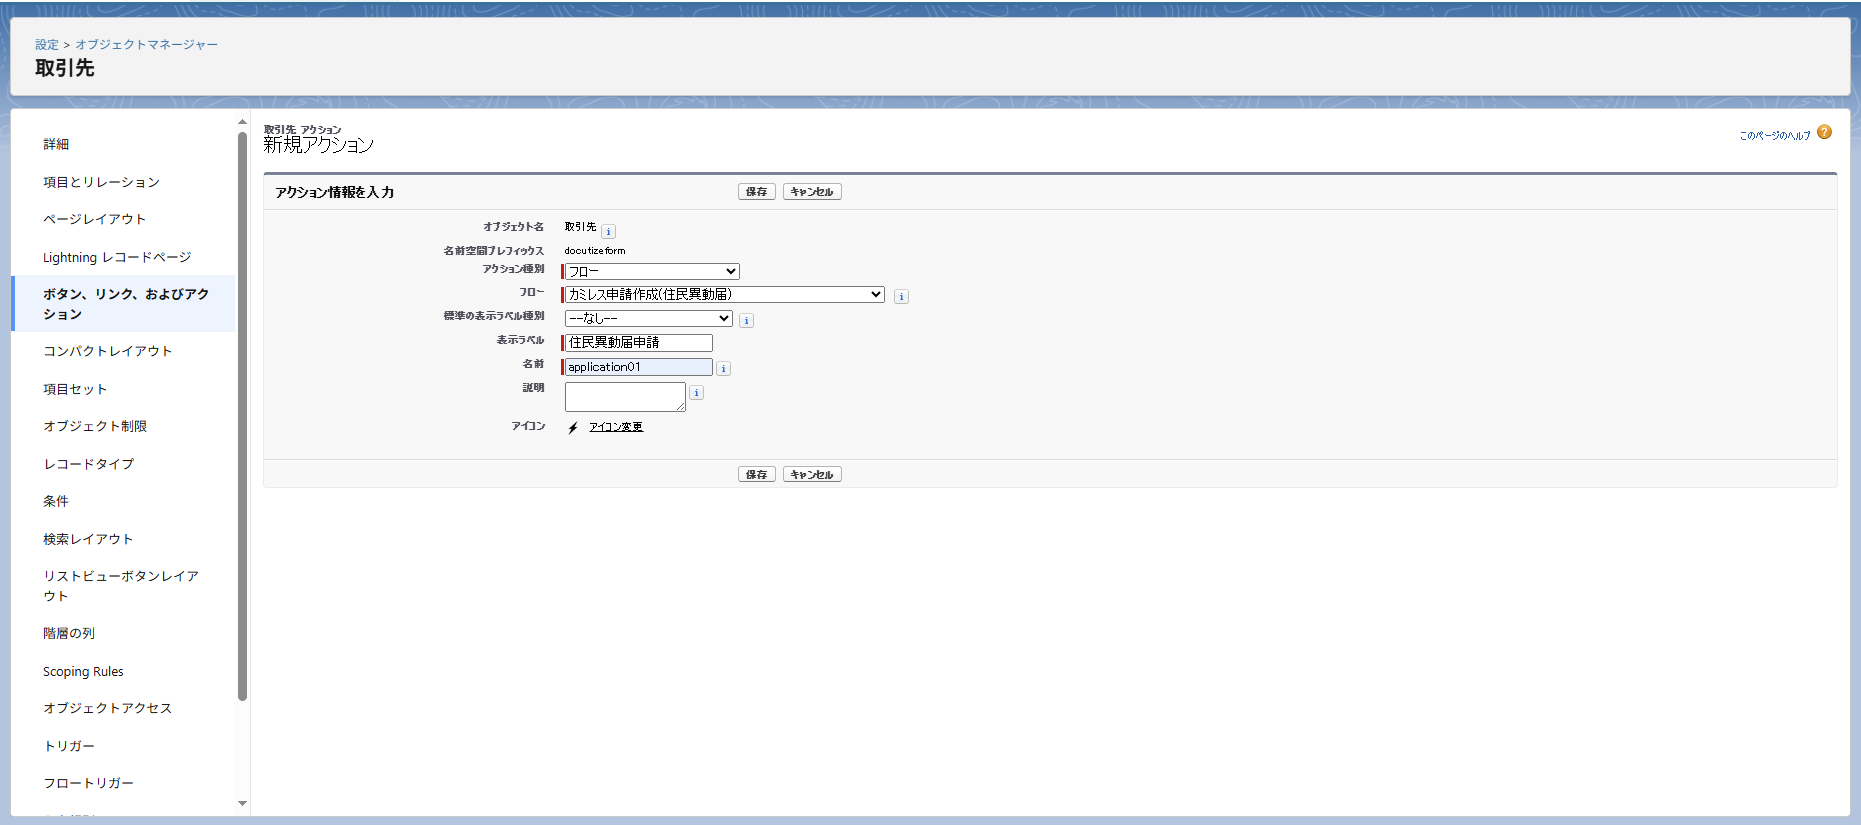This screenshot has width=1861, height=825.
Task: Click info icon beside the フロー dropdown
Action: 901,296
